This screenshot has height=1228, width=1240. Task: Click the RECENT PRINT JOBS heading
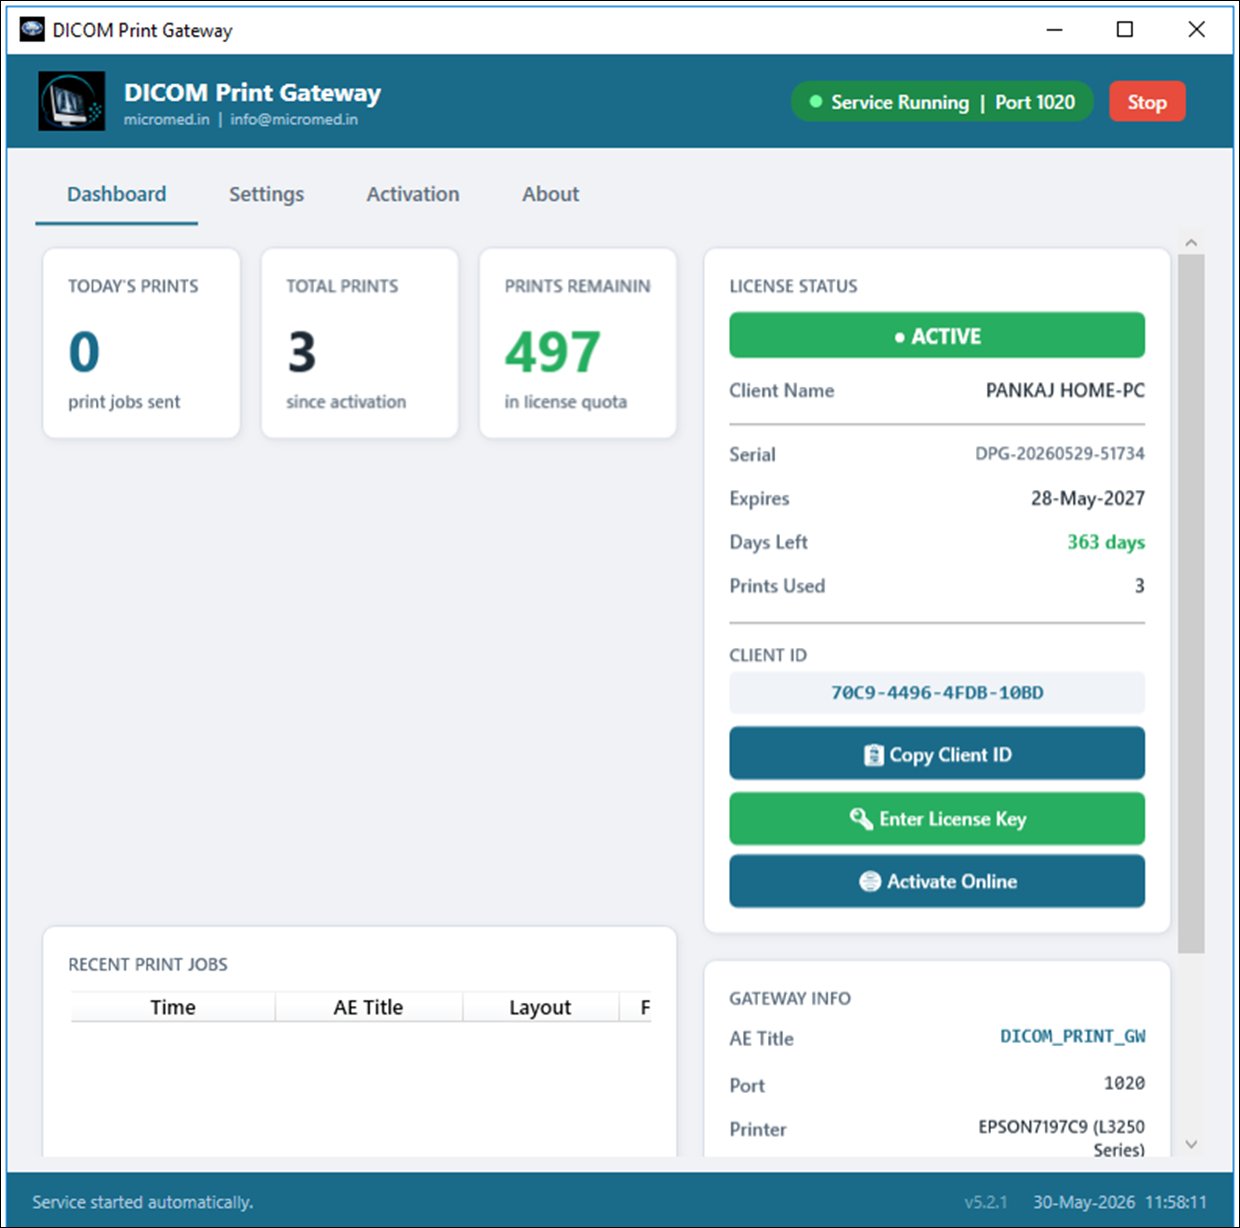(x=148, y=965)
